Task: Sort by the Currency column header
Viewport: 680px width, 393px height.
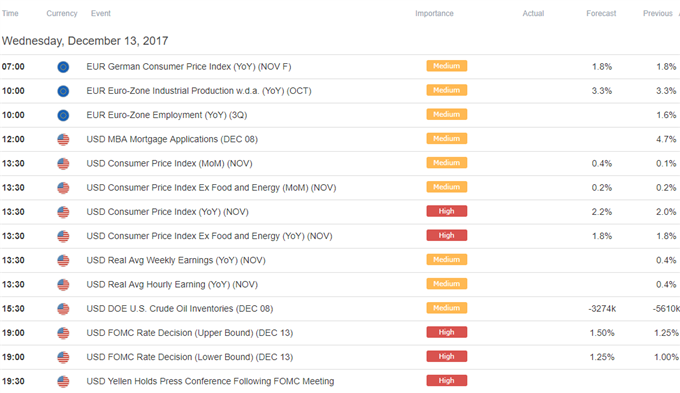Action: click(62, 13)
